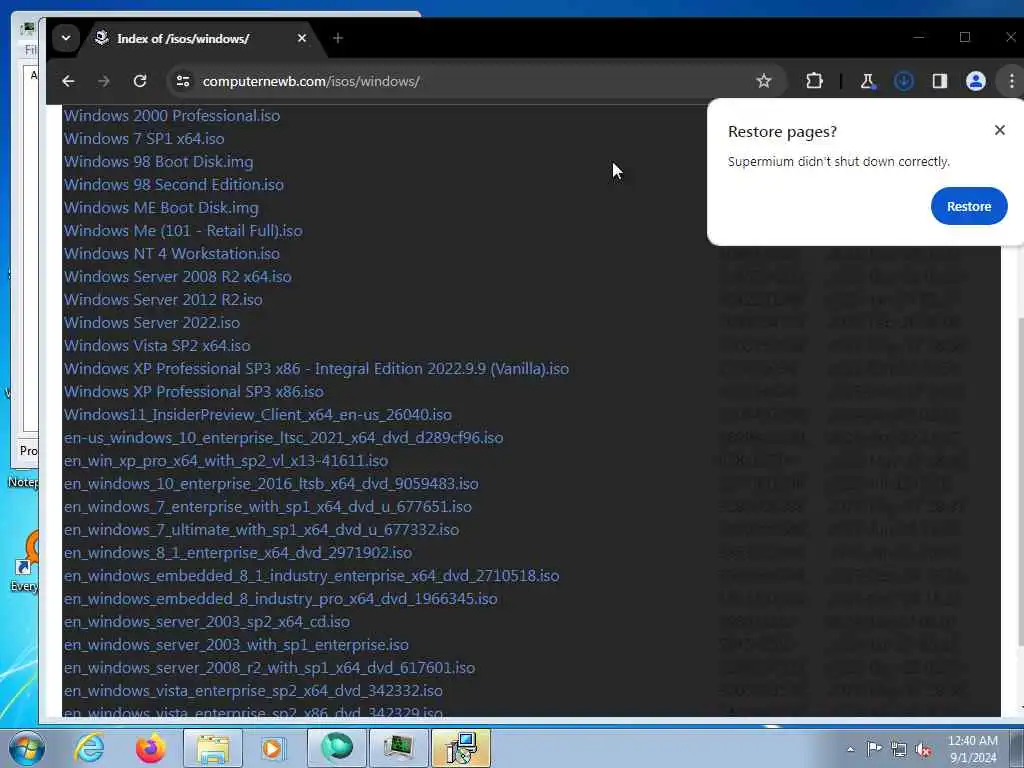Select the Index of /isos/windows/ tab
The image size is (1024, 768).
(x=196, y=39)
